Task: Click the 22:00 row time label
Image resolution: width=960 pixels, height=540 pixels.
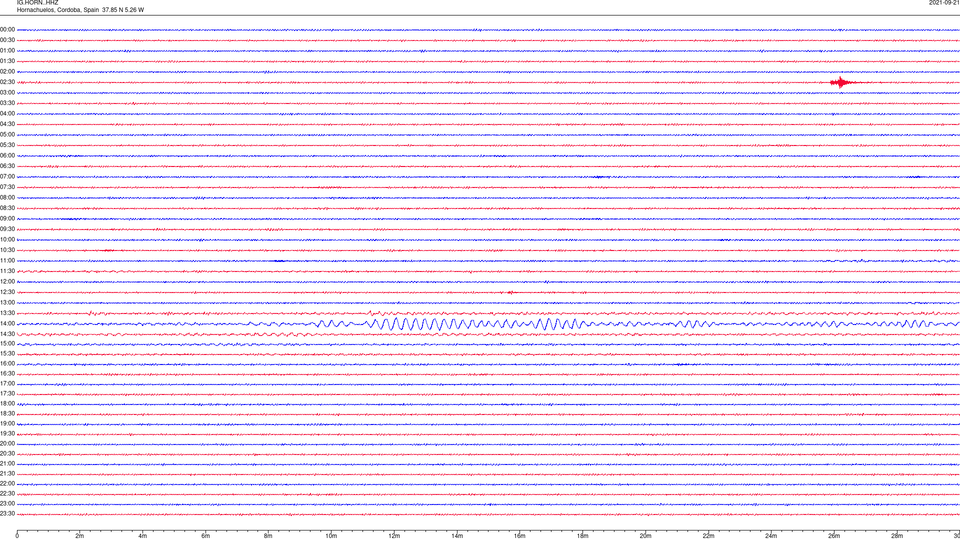Action: tap(7, 484)
